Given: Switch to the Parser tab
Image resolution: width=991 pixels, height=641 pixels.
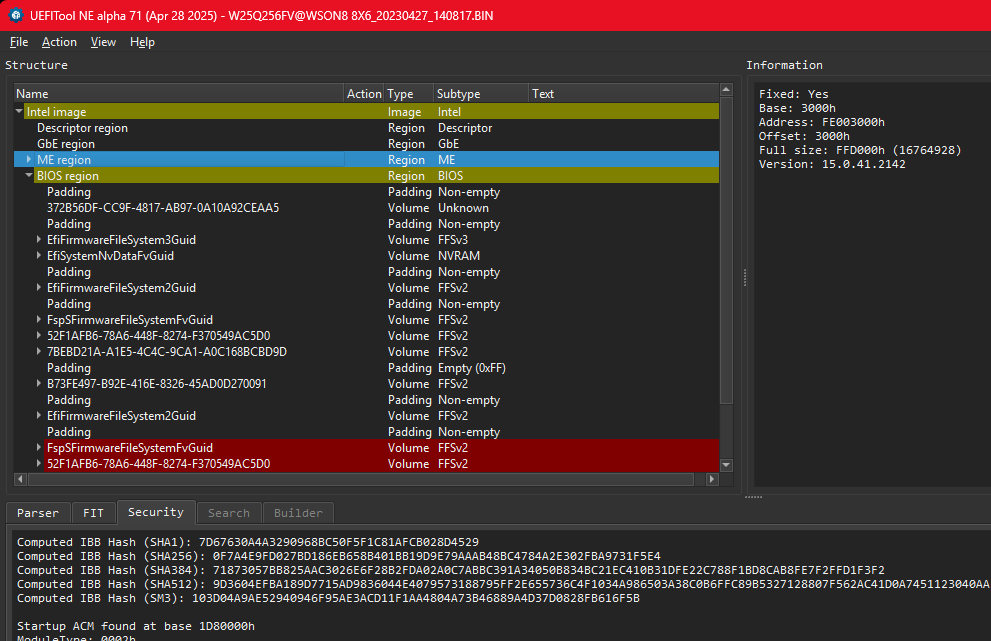Looking at the screenshot, I should (38, 513).
